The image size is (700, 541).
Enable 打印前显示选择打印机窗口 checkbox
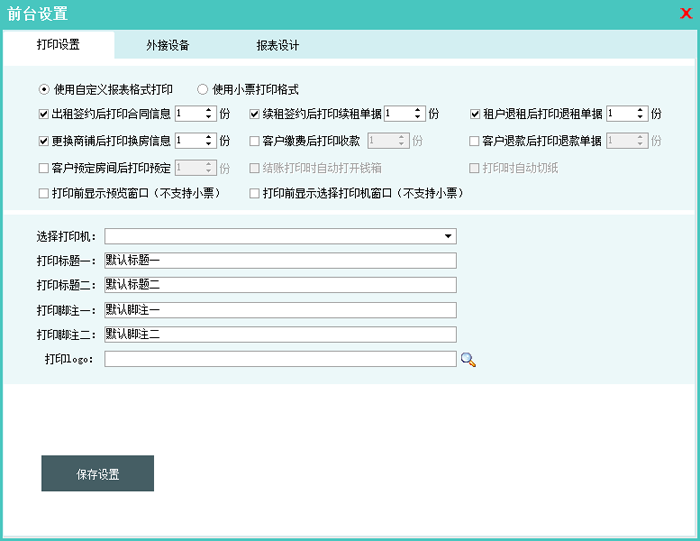[x=255, y=193]
